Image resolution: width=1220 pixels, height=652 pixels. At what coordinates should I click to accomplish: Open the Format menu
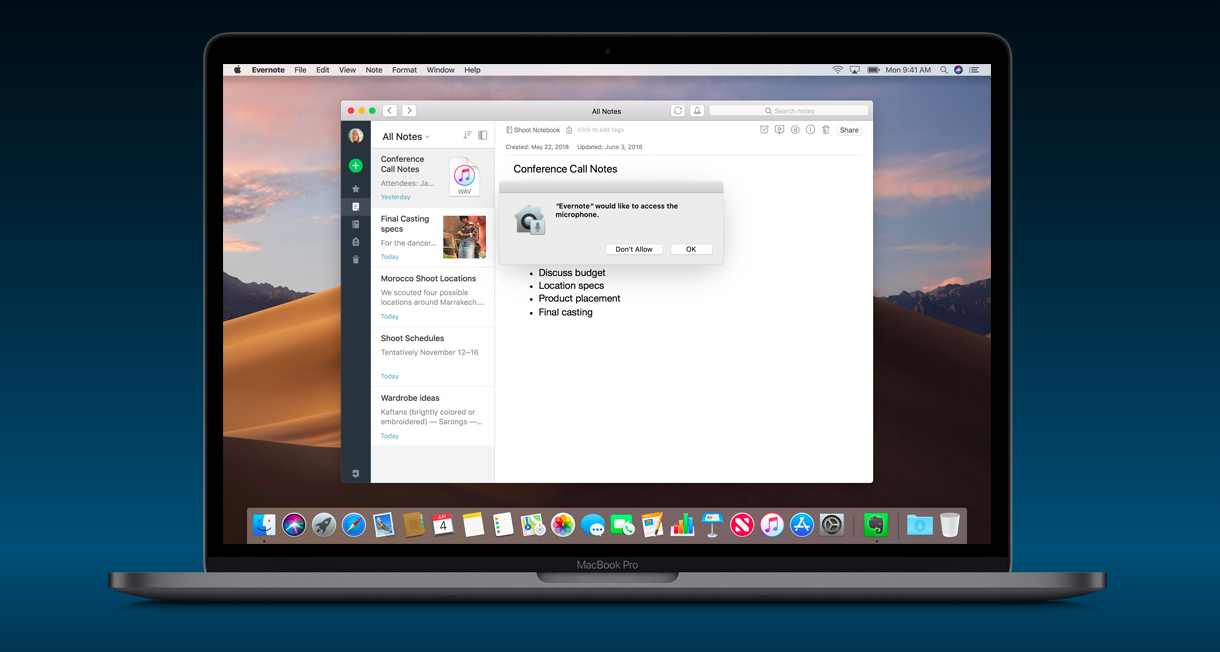(404, 70)
